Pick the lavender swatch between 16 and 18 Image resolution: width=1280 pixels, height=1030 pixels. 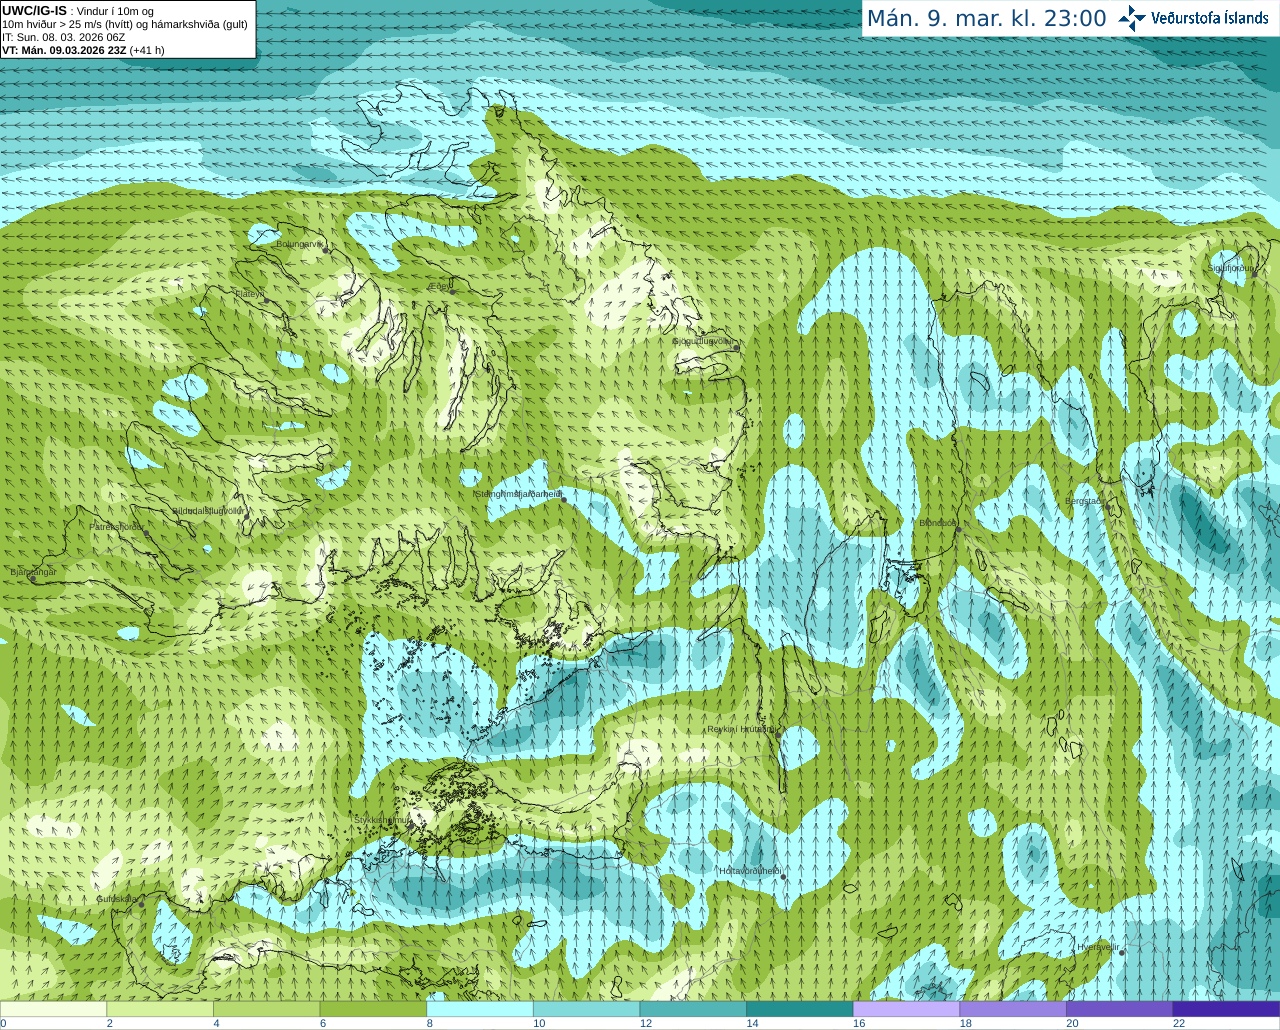pyautogui.click(x=906, y=1009)
